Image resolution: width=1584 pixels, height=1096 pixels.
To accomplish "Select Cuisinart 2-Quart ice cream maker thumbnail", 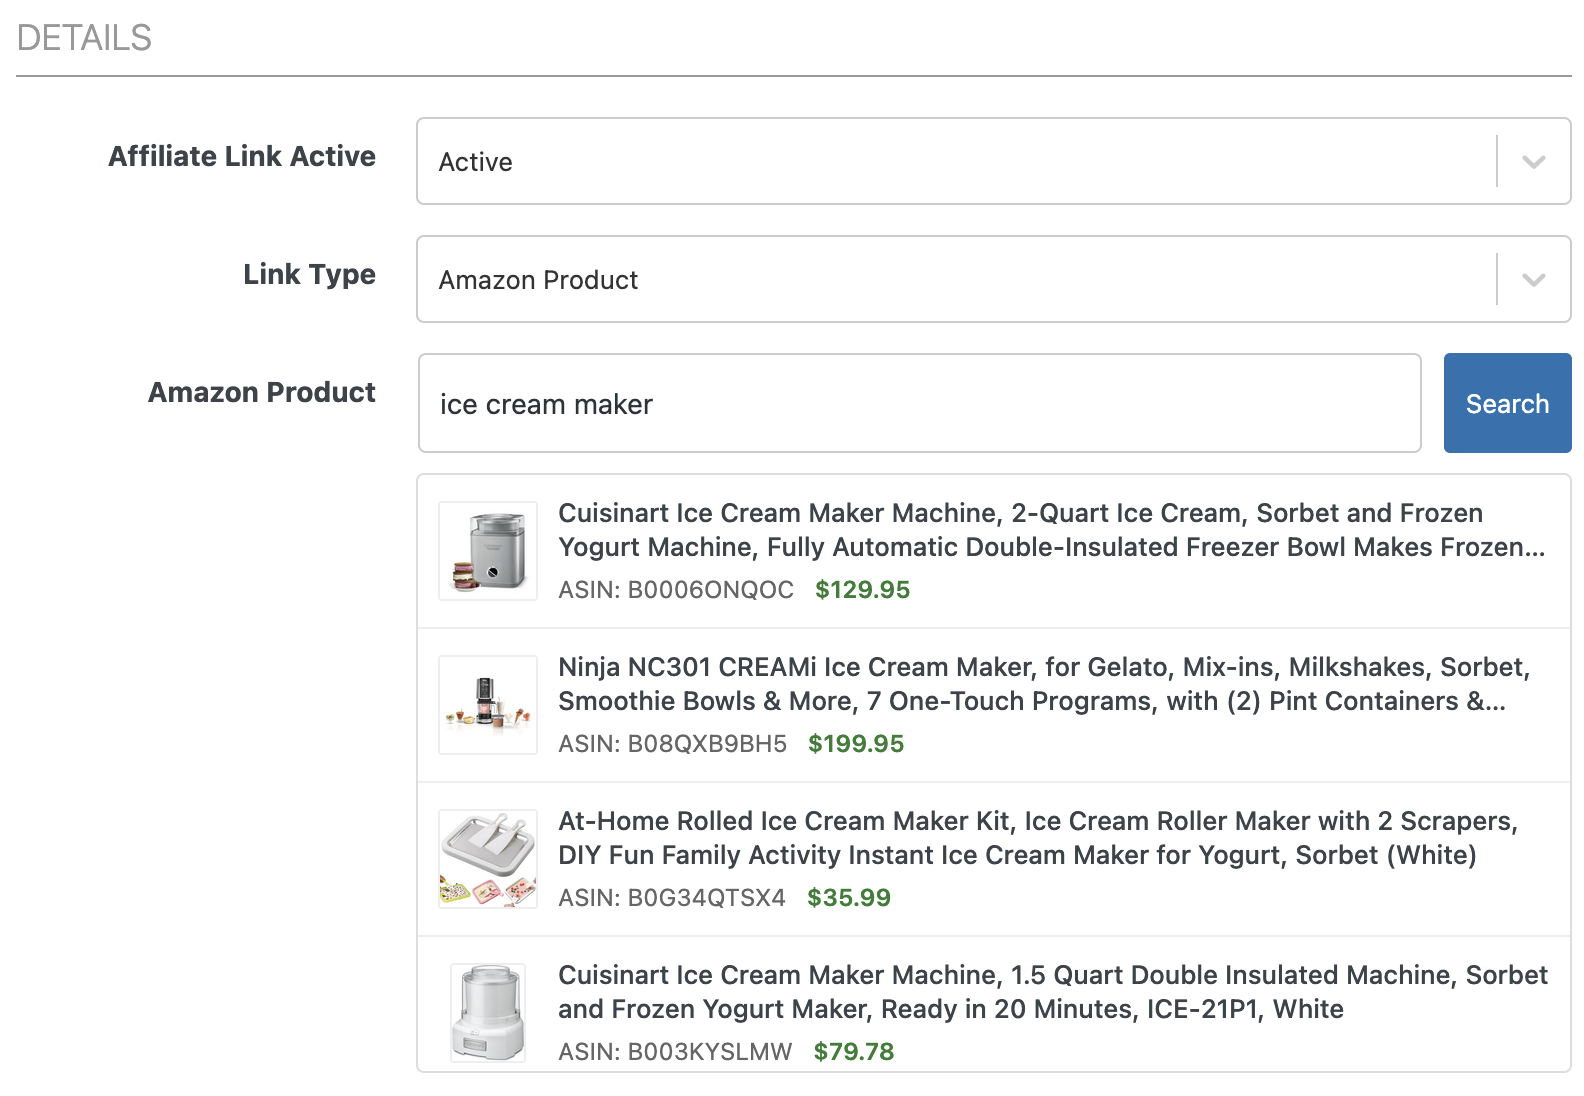I will click(488, 551).
